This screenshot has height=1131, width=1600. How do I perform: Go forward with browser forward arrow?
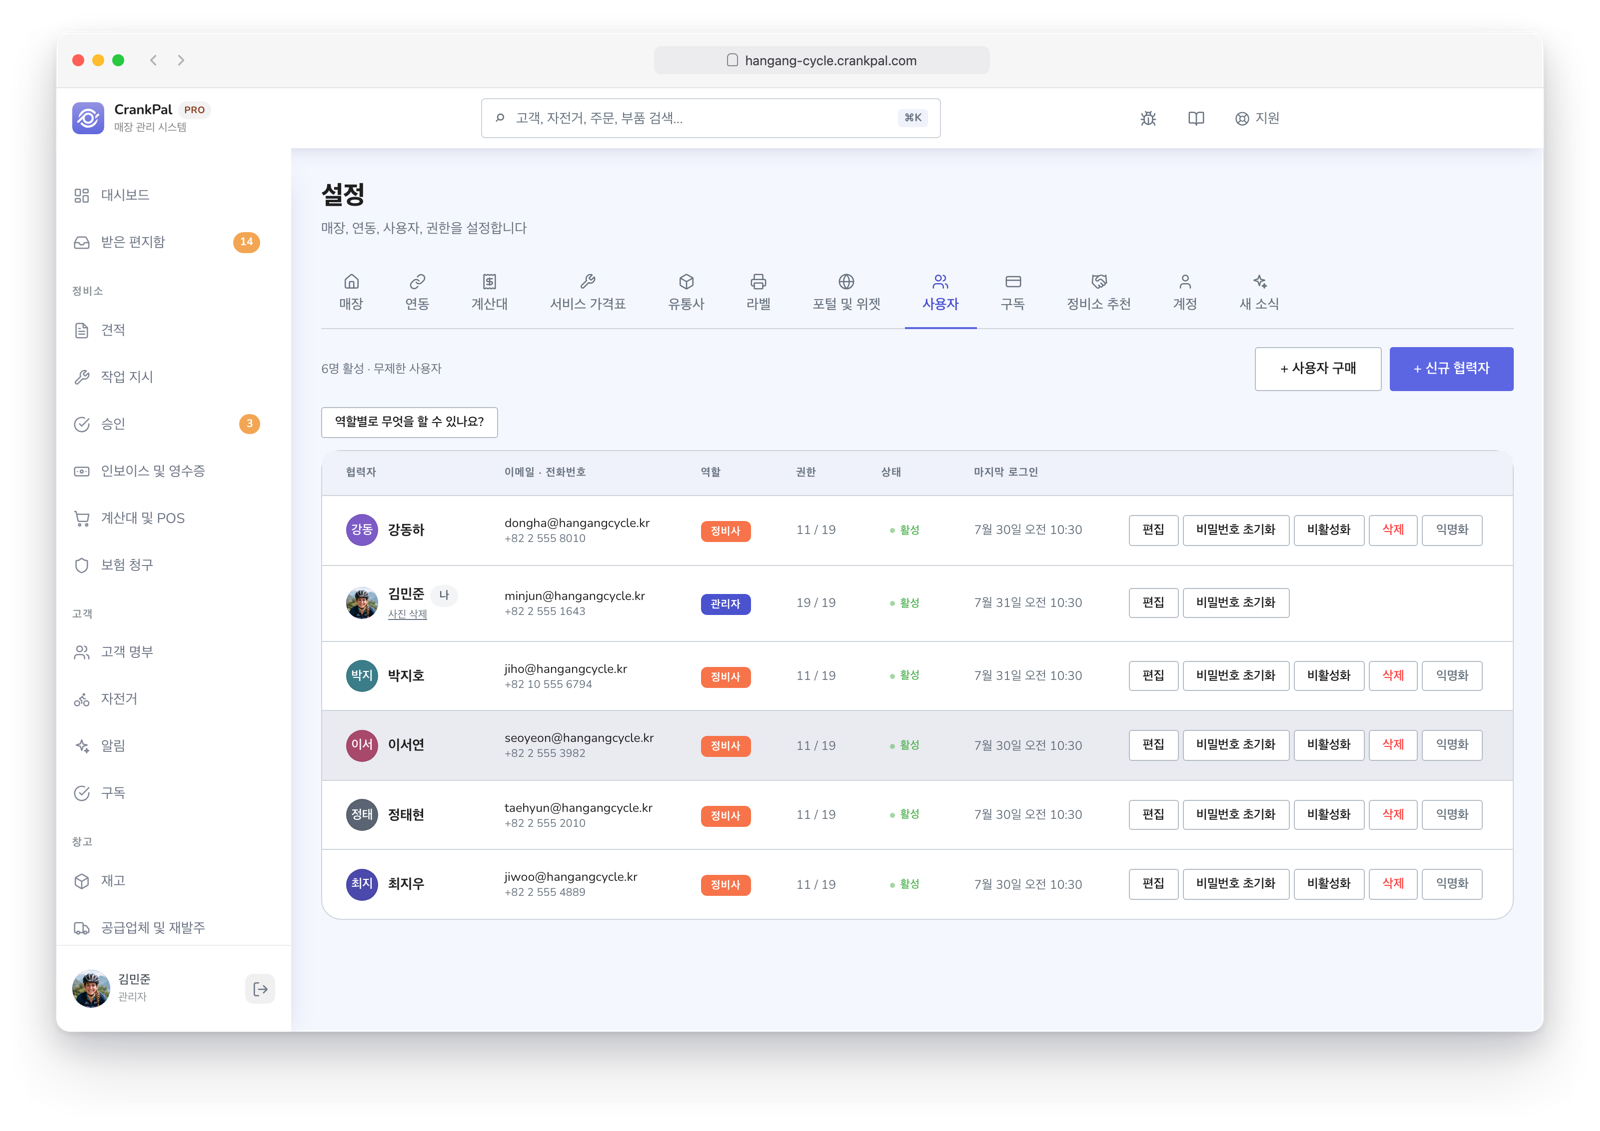pos(181,60)
